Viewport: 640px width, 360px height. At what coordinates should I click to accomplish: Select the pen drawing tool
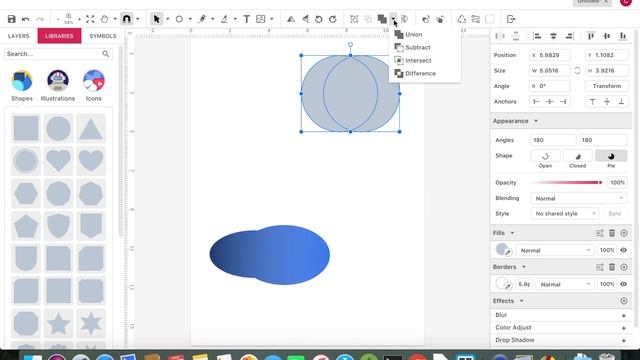[202, 19]
